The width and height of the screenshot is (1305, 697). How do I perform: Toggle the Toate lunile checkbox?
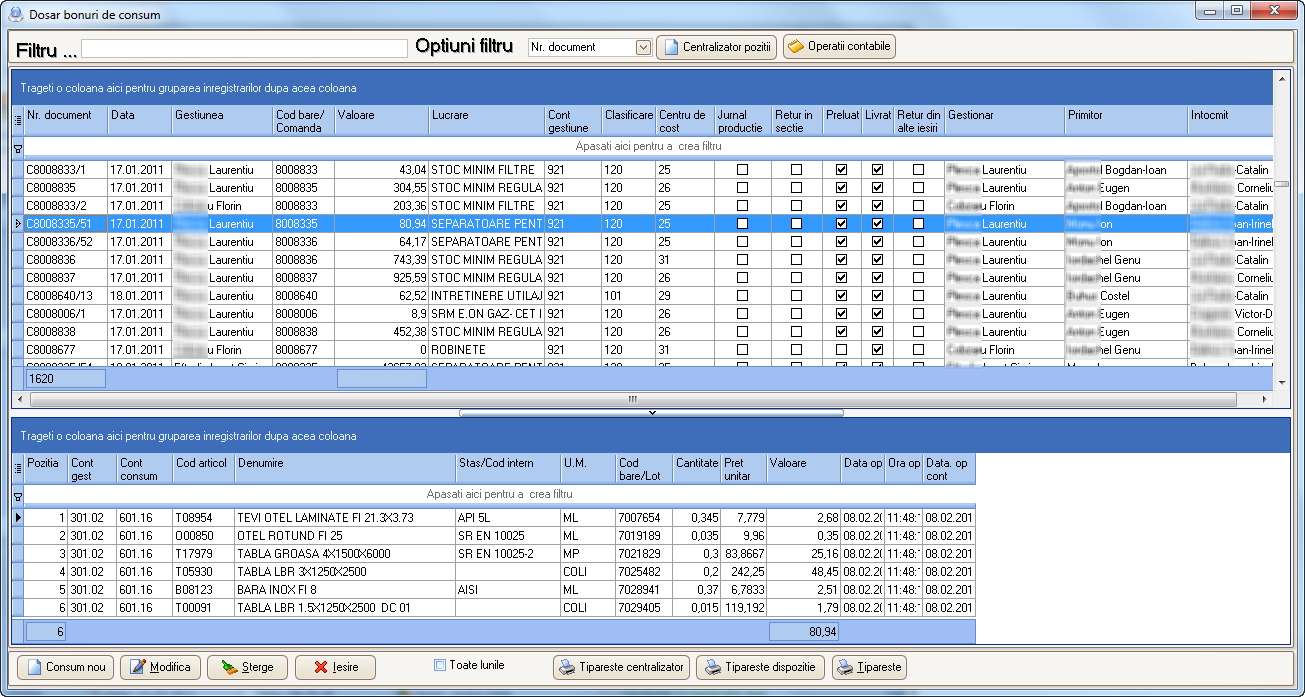pyautogui.click(x=440, y=665)
